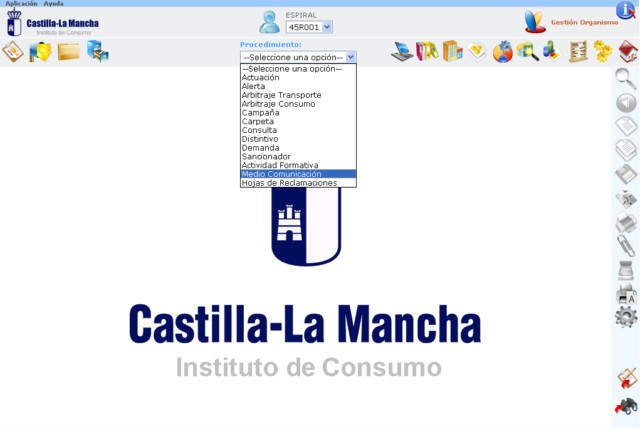This screenshot has height=429, width=640.
Task: Open the yellow gears configuration icon
Action: (x=603, y=51)
